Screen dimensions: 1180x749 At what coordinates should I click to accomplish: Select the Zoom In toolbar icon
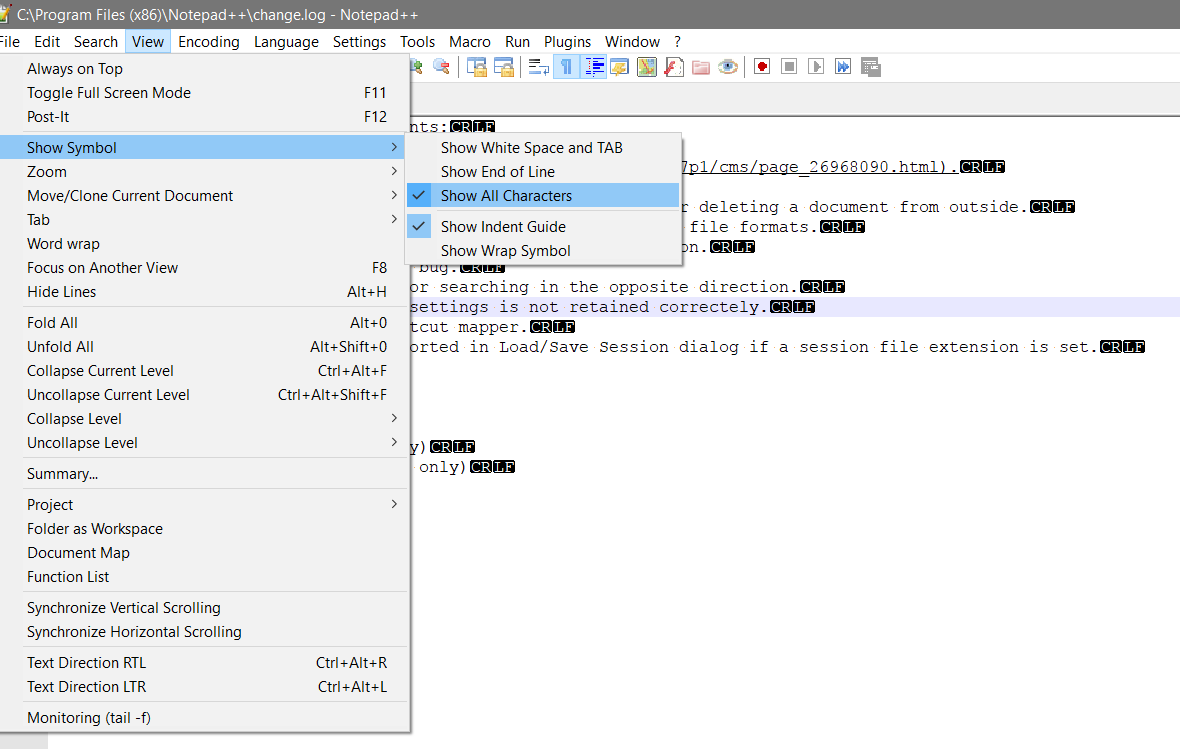click(x=414, y=66)
